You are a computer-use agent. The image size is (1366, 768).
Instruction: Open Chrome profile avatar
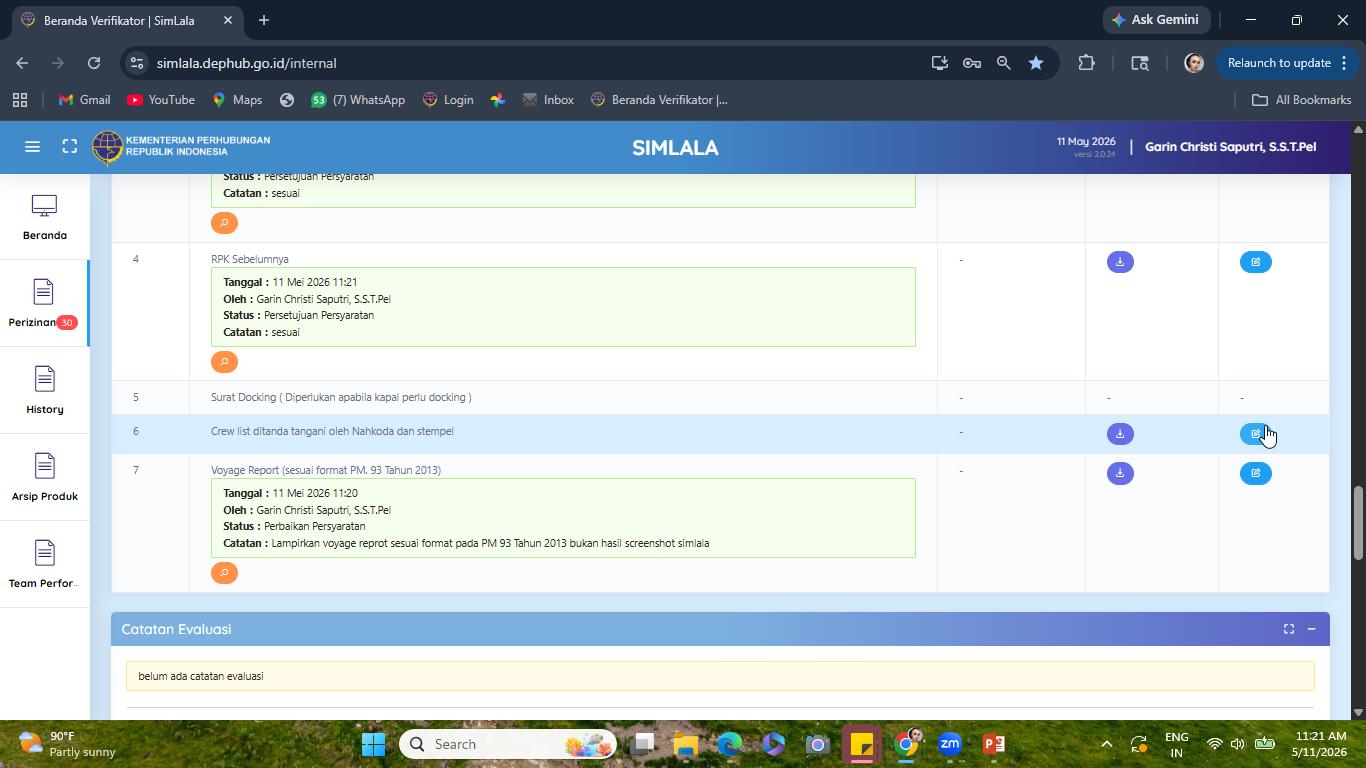(x=1194, y=63)
